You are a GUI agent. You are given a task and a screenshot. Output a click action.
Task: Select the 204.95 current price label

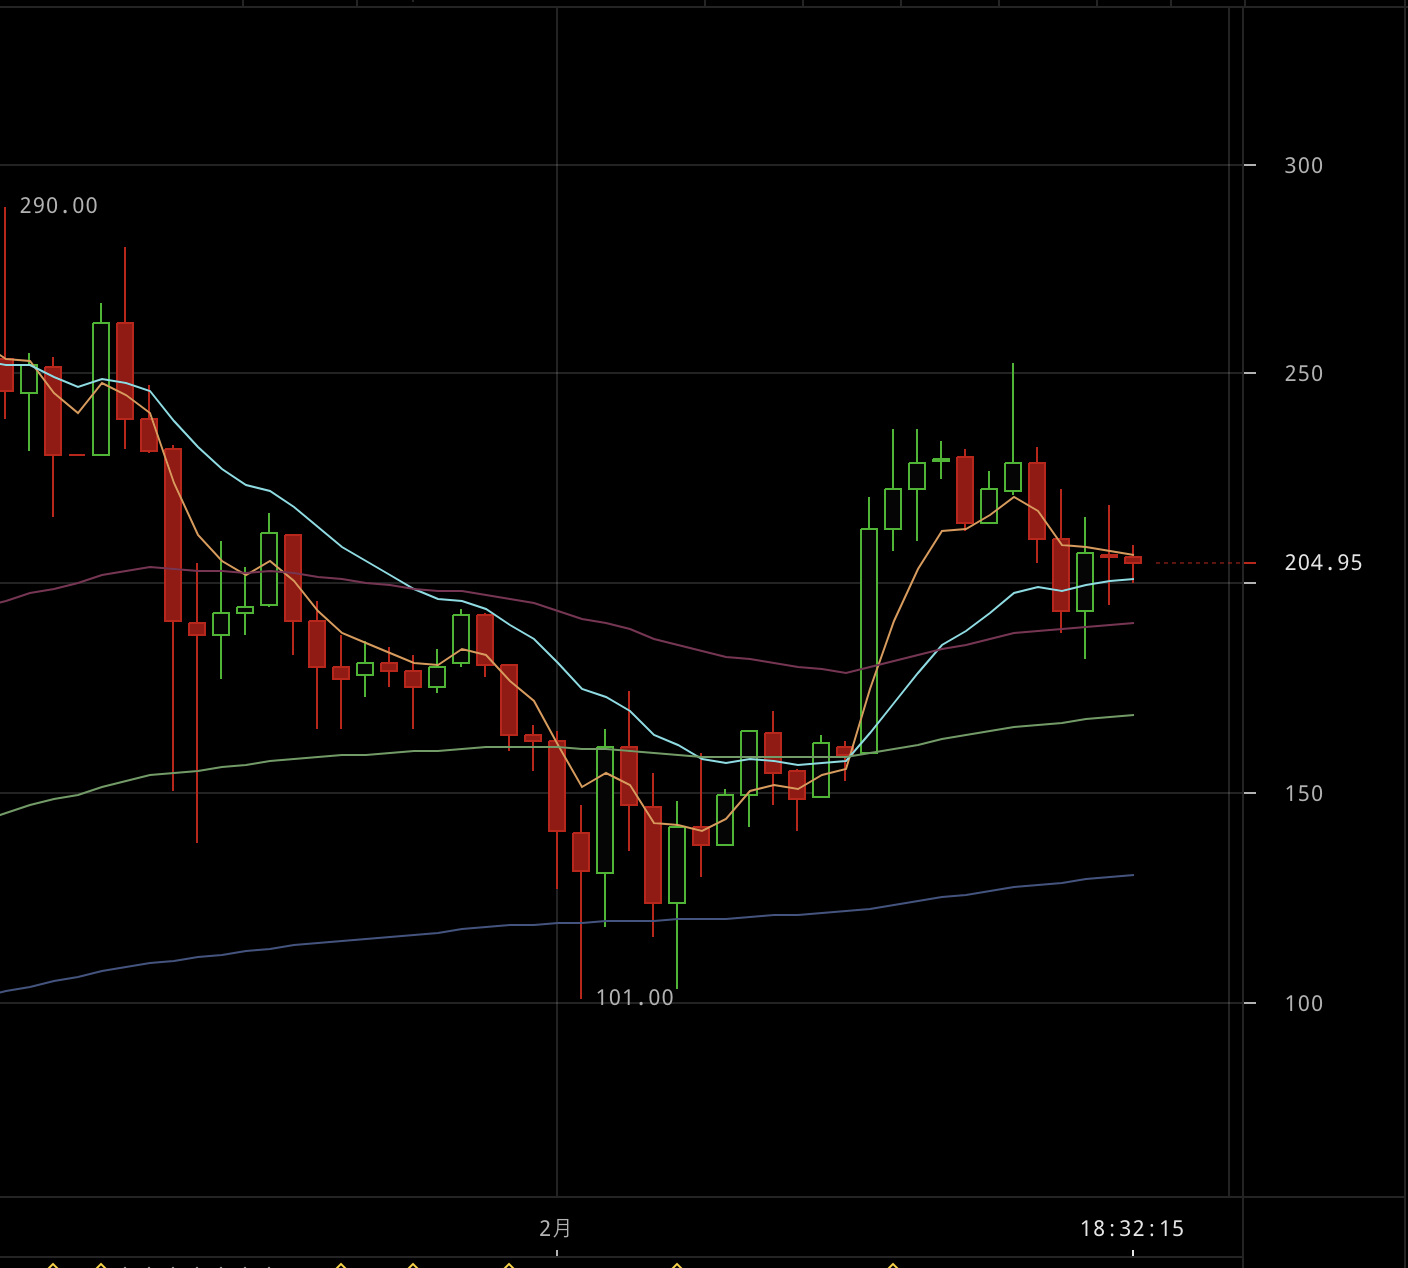point(1323,563)
